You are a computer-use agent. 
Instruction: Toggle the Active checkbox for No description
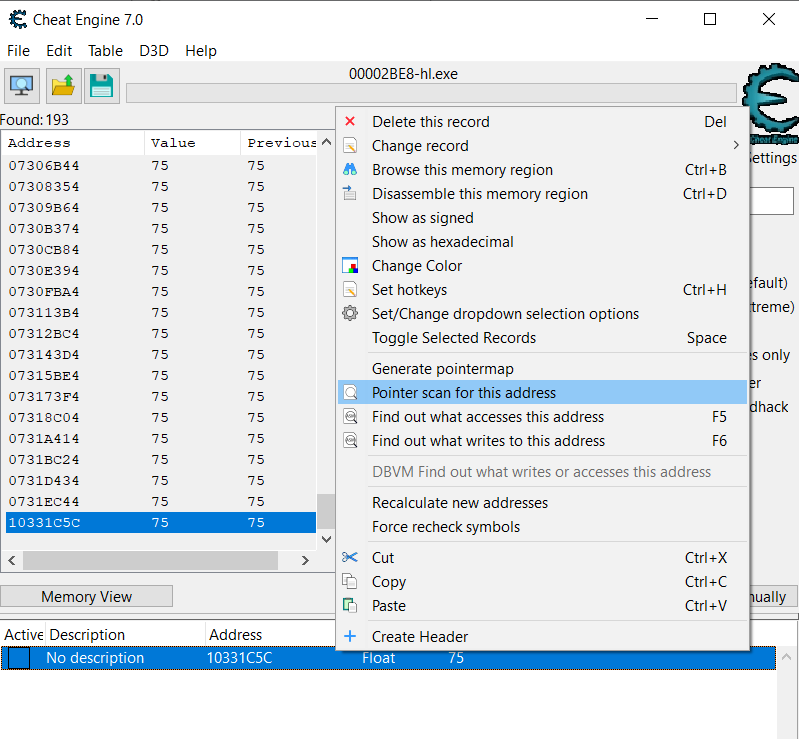[x=19, y=657]
